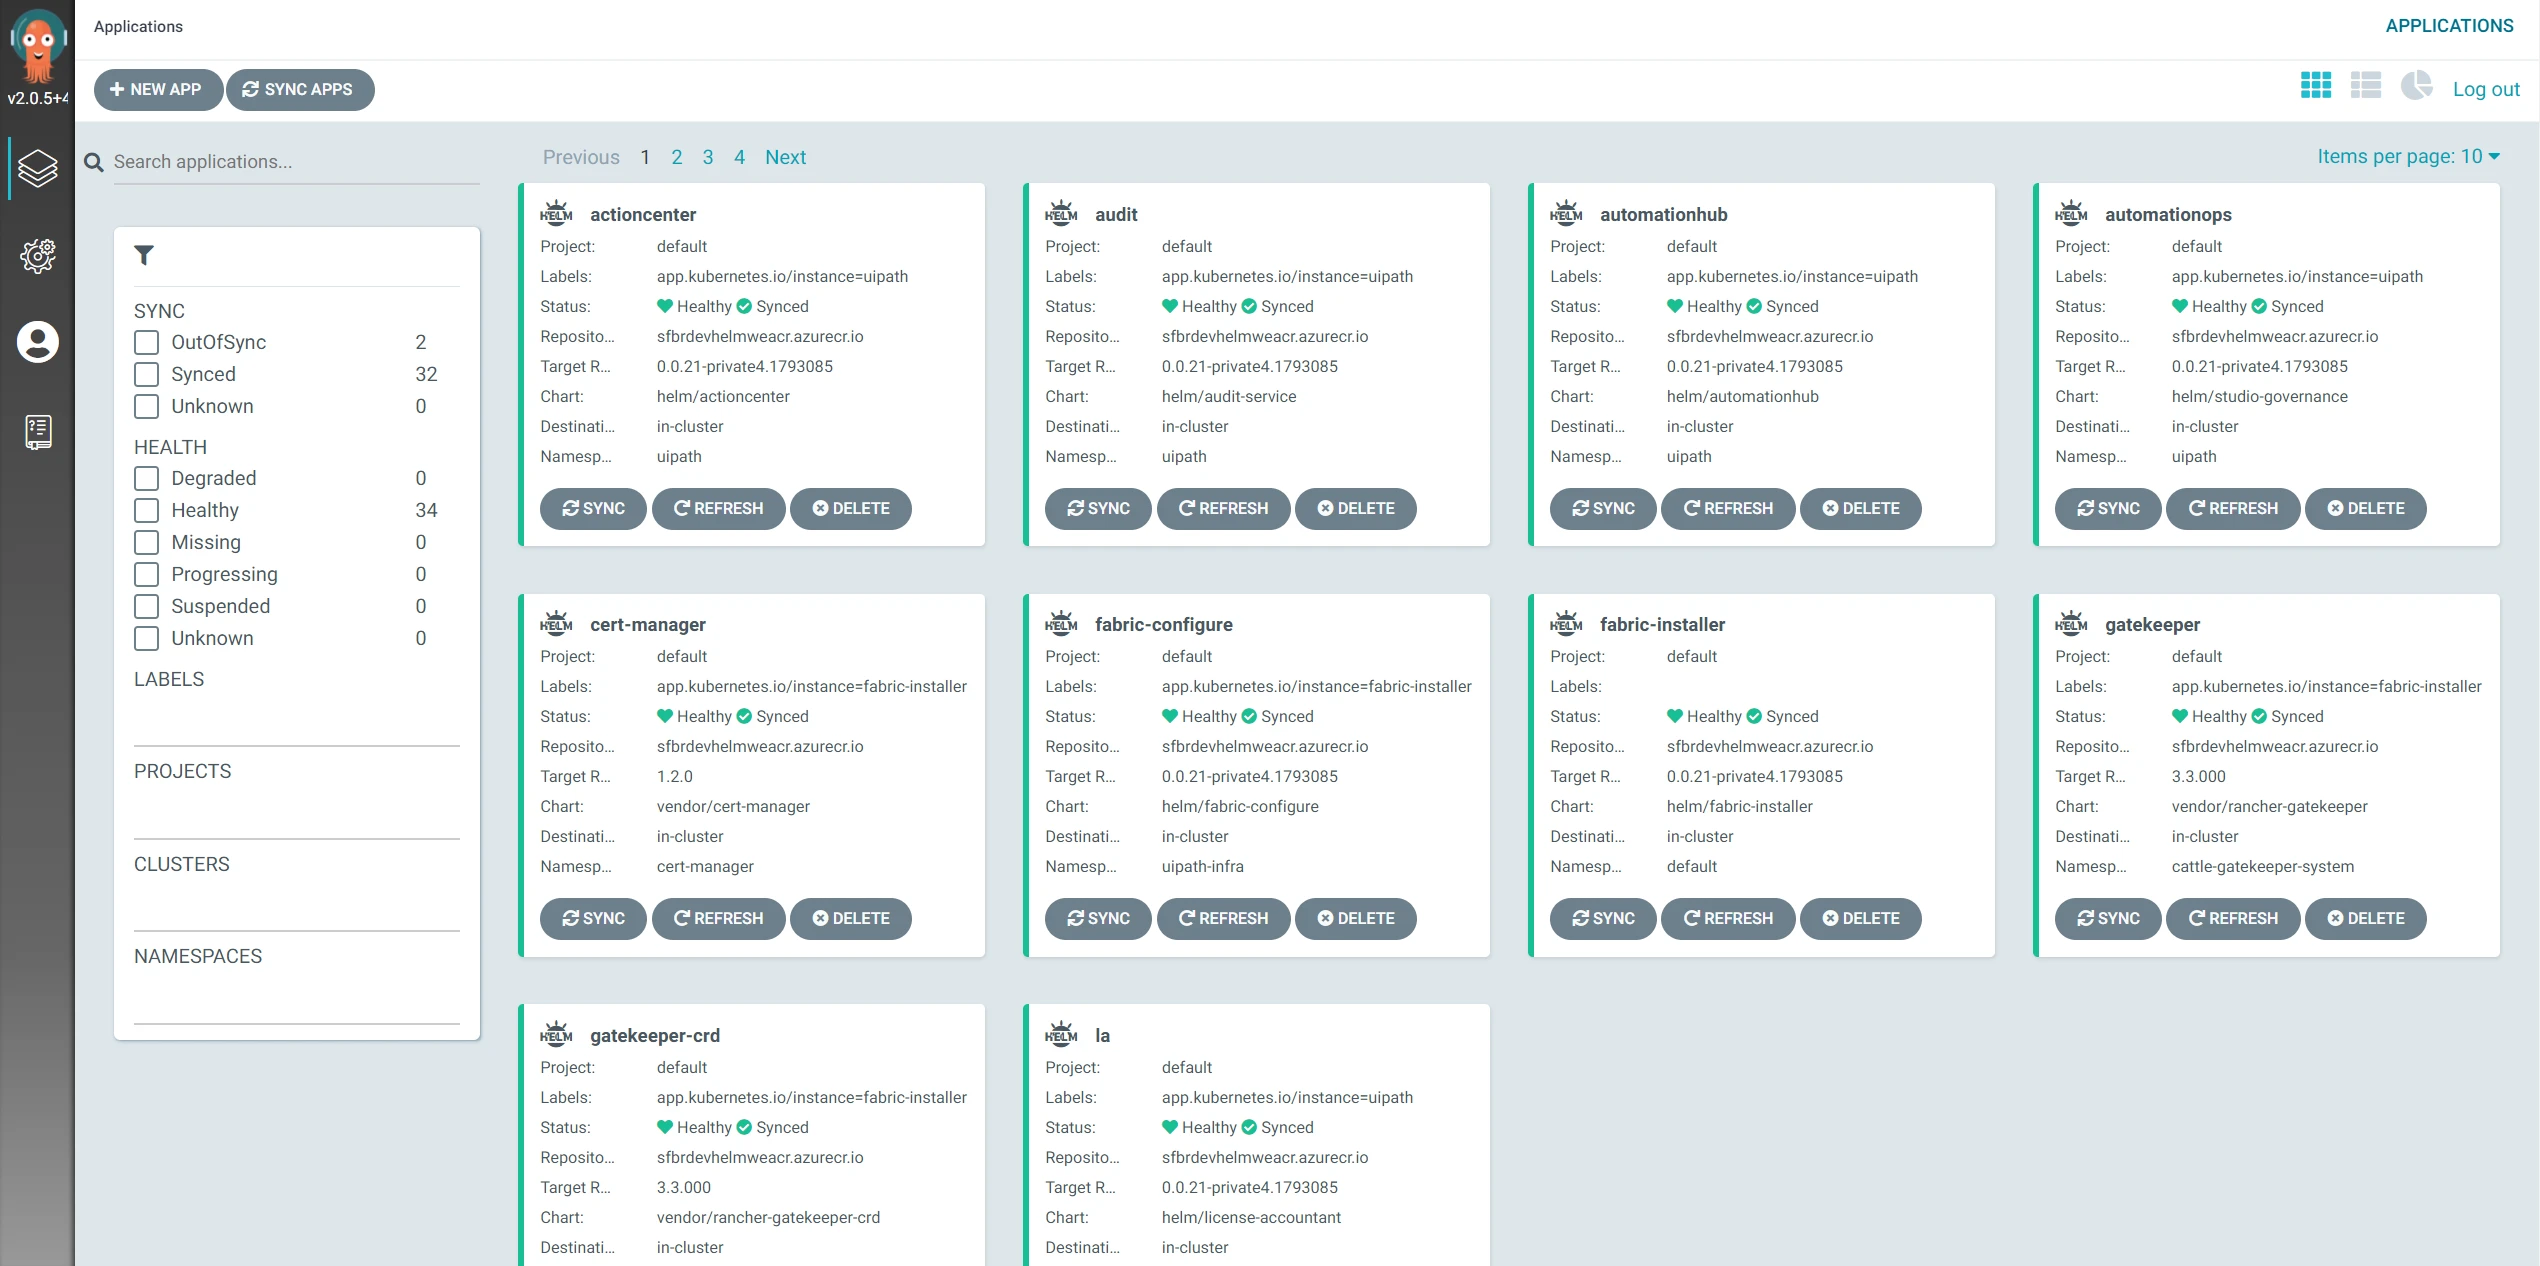Click Next in the pagination

click(x=785, y=157)
